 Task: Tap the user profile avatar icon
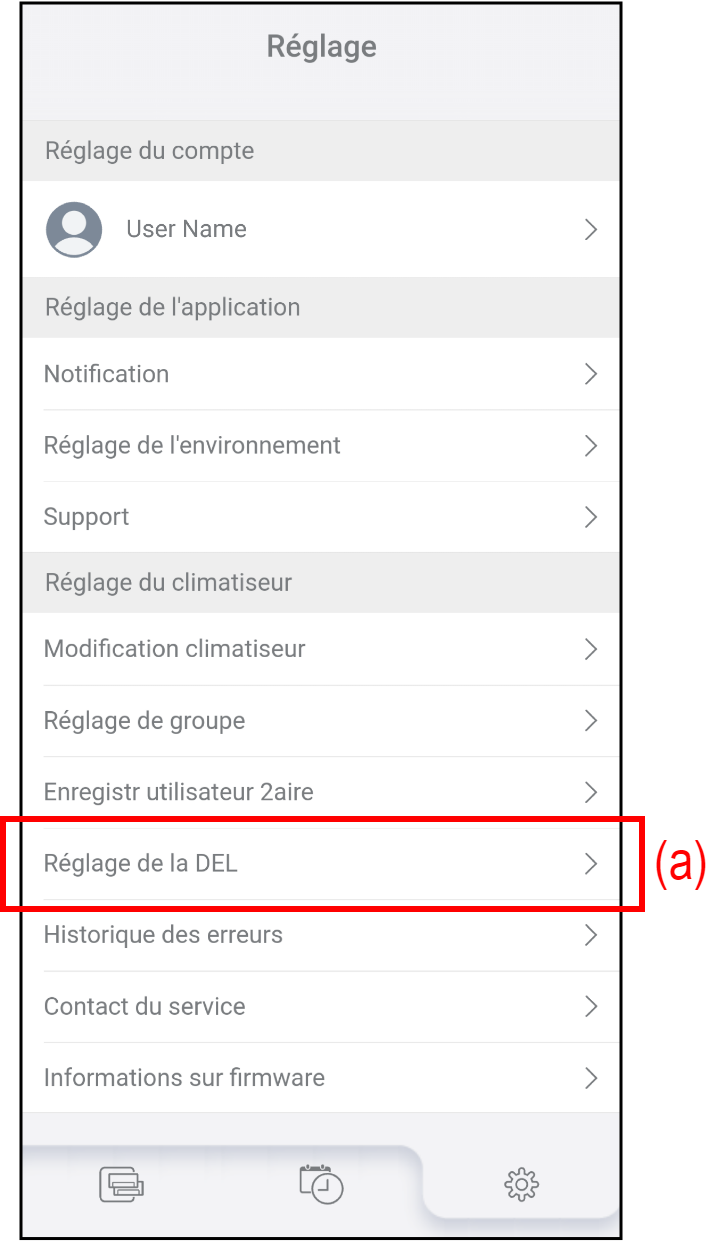click(74, 229)
